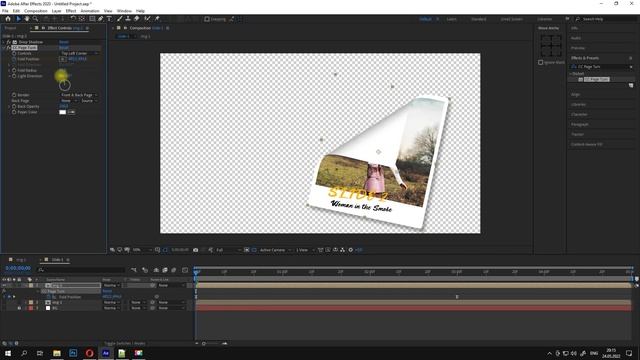This screenshot has height=360, width=640.
Task: Select the Type (T) tool
Action: pyautogui.click(x=109, y=19)
